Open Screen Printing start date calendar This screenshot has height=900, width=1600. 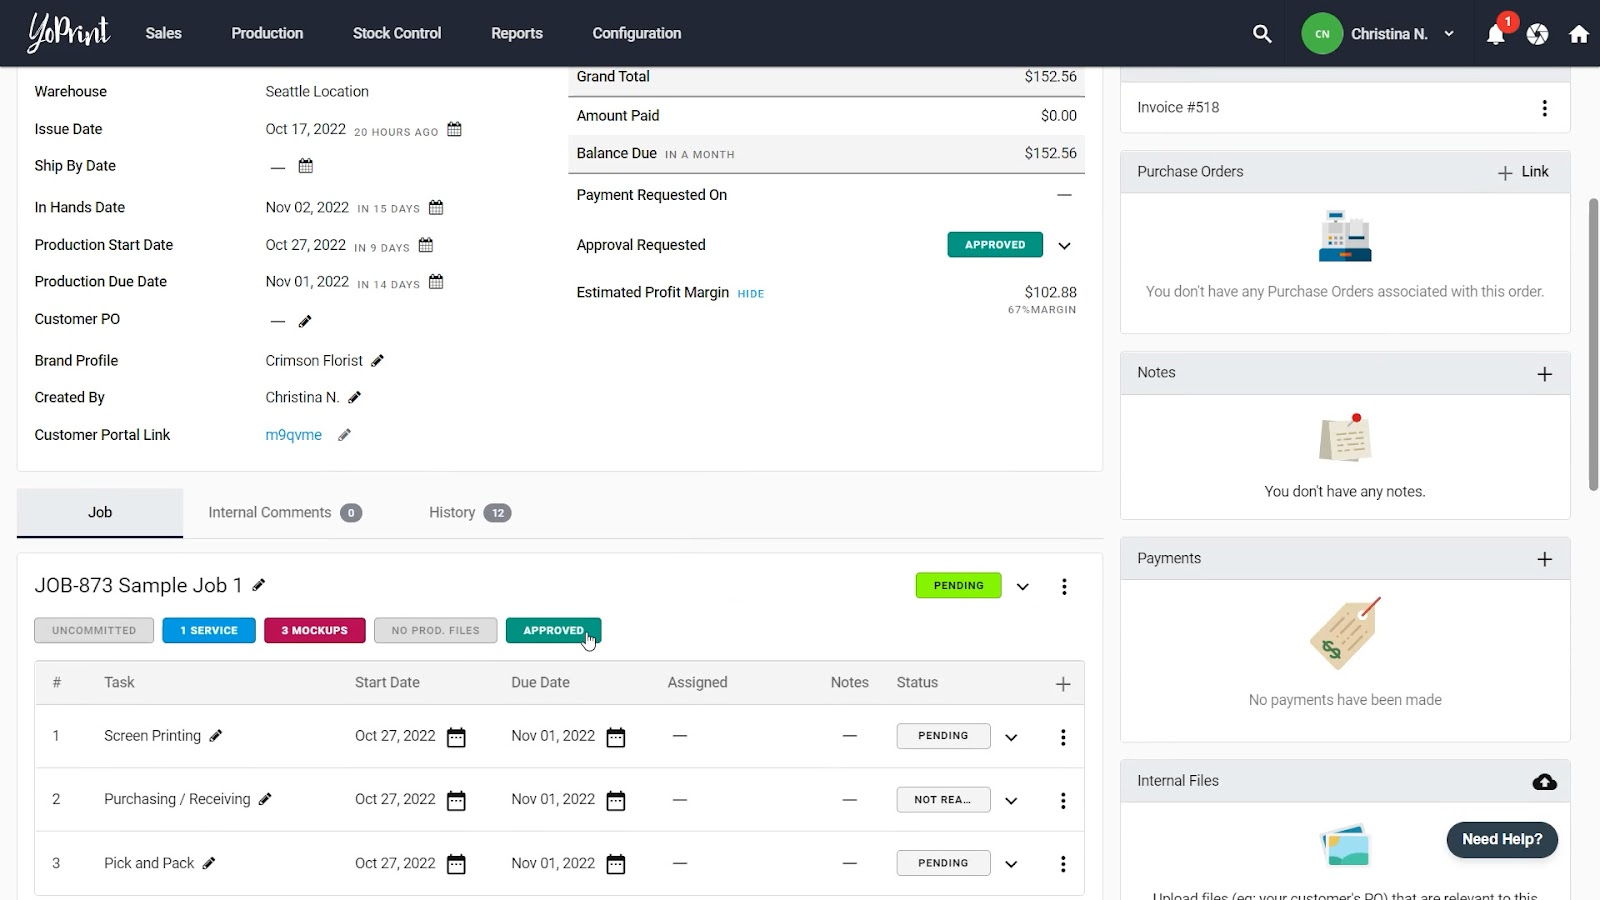click(456, 738)
